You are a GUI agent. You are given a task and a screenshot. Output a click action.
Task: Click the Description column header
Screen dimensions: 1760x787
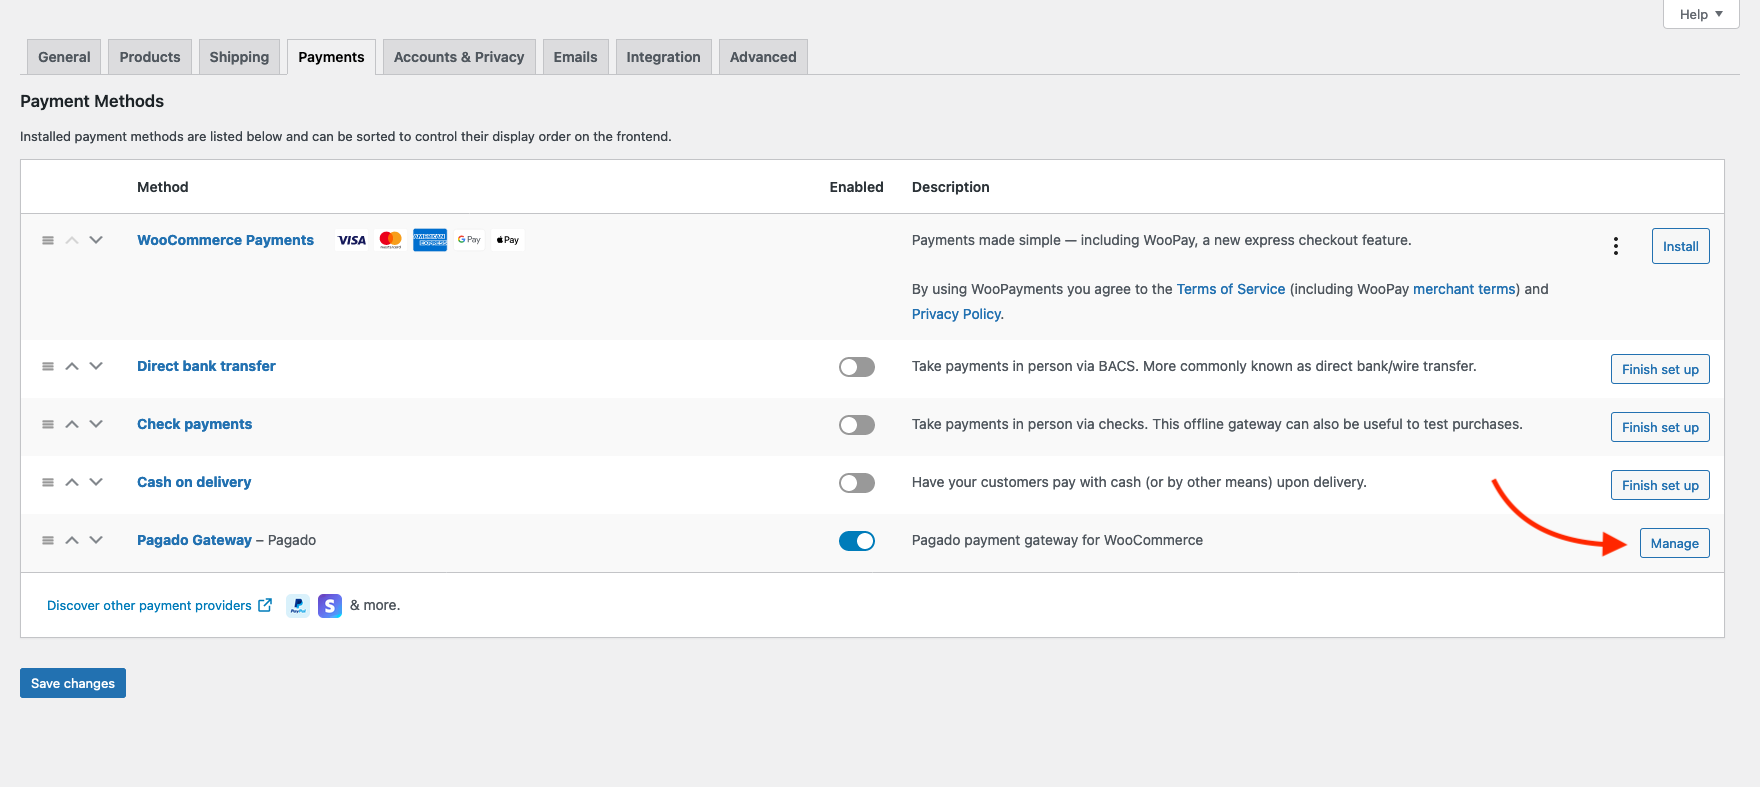coord(951,187)
